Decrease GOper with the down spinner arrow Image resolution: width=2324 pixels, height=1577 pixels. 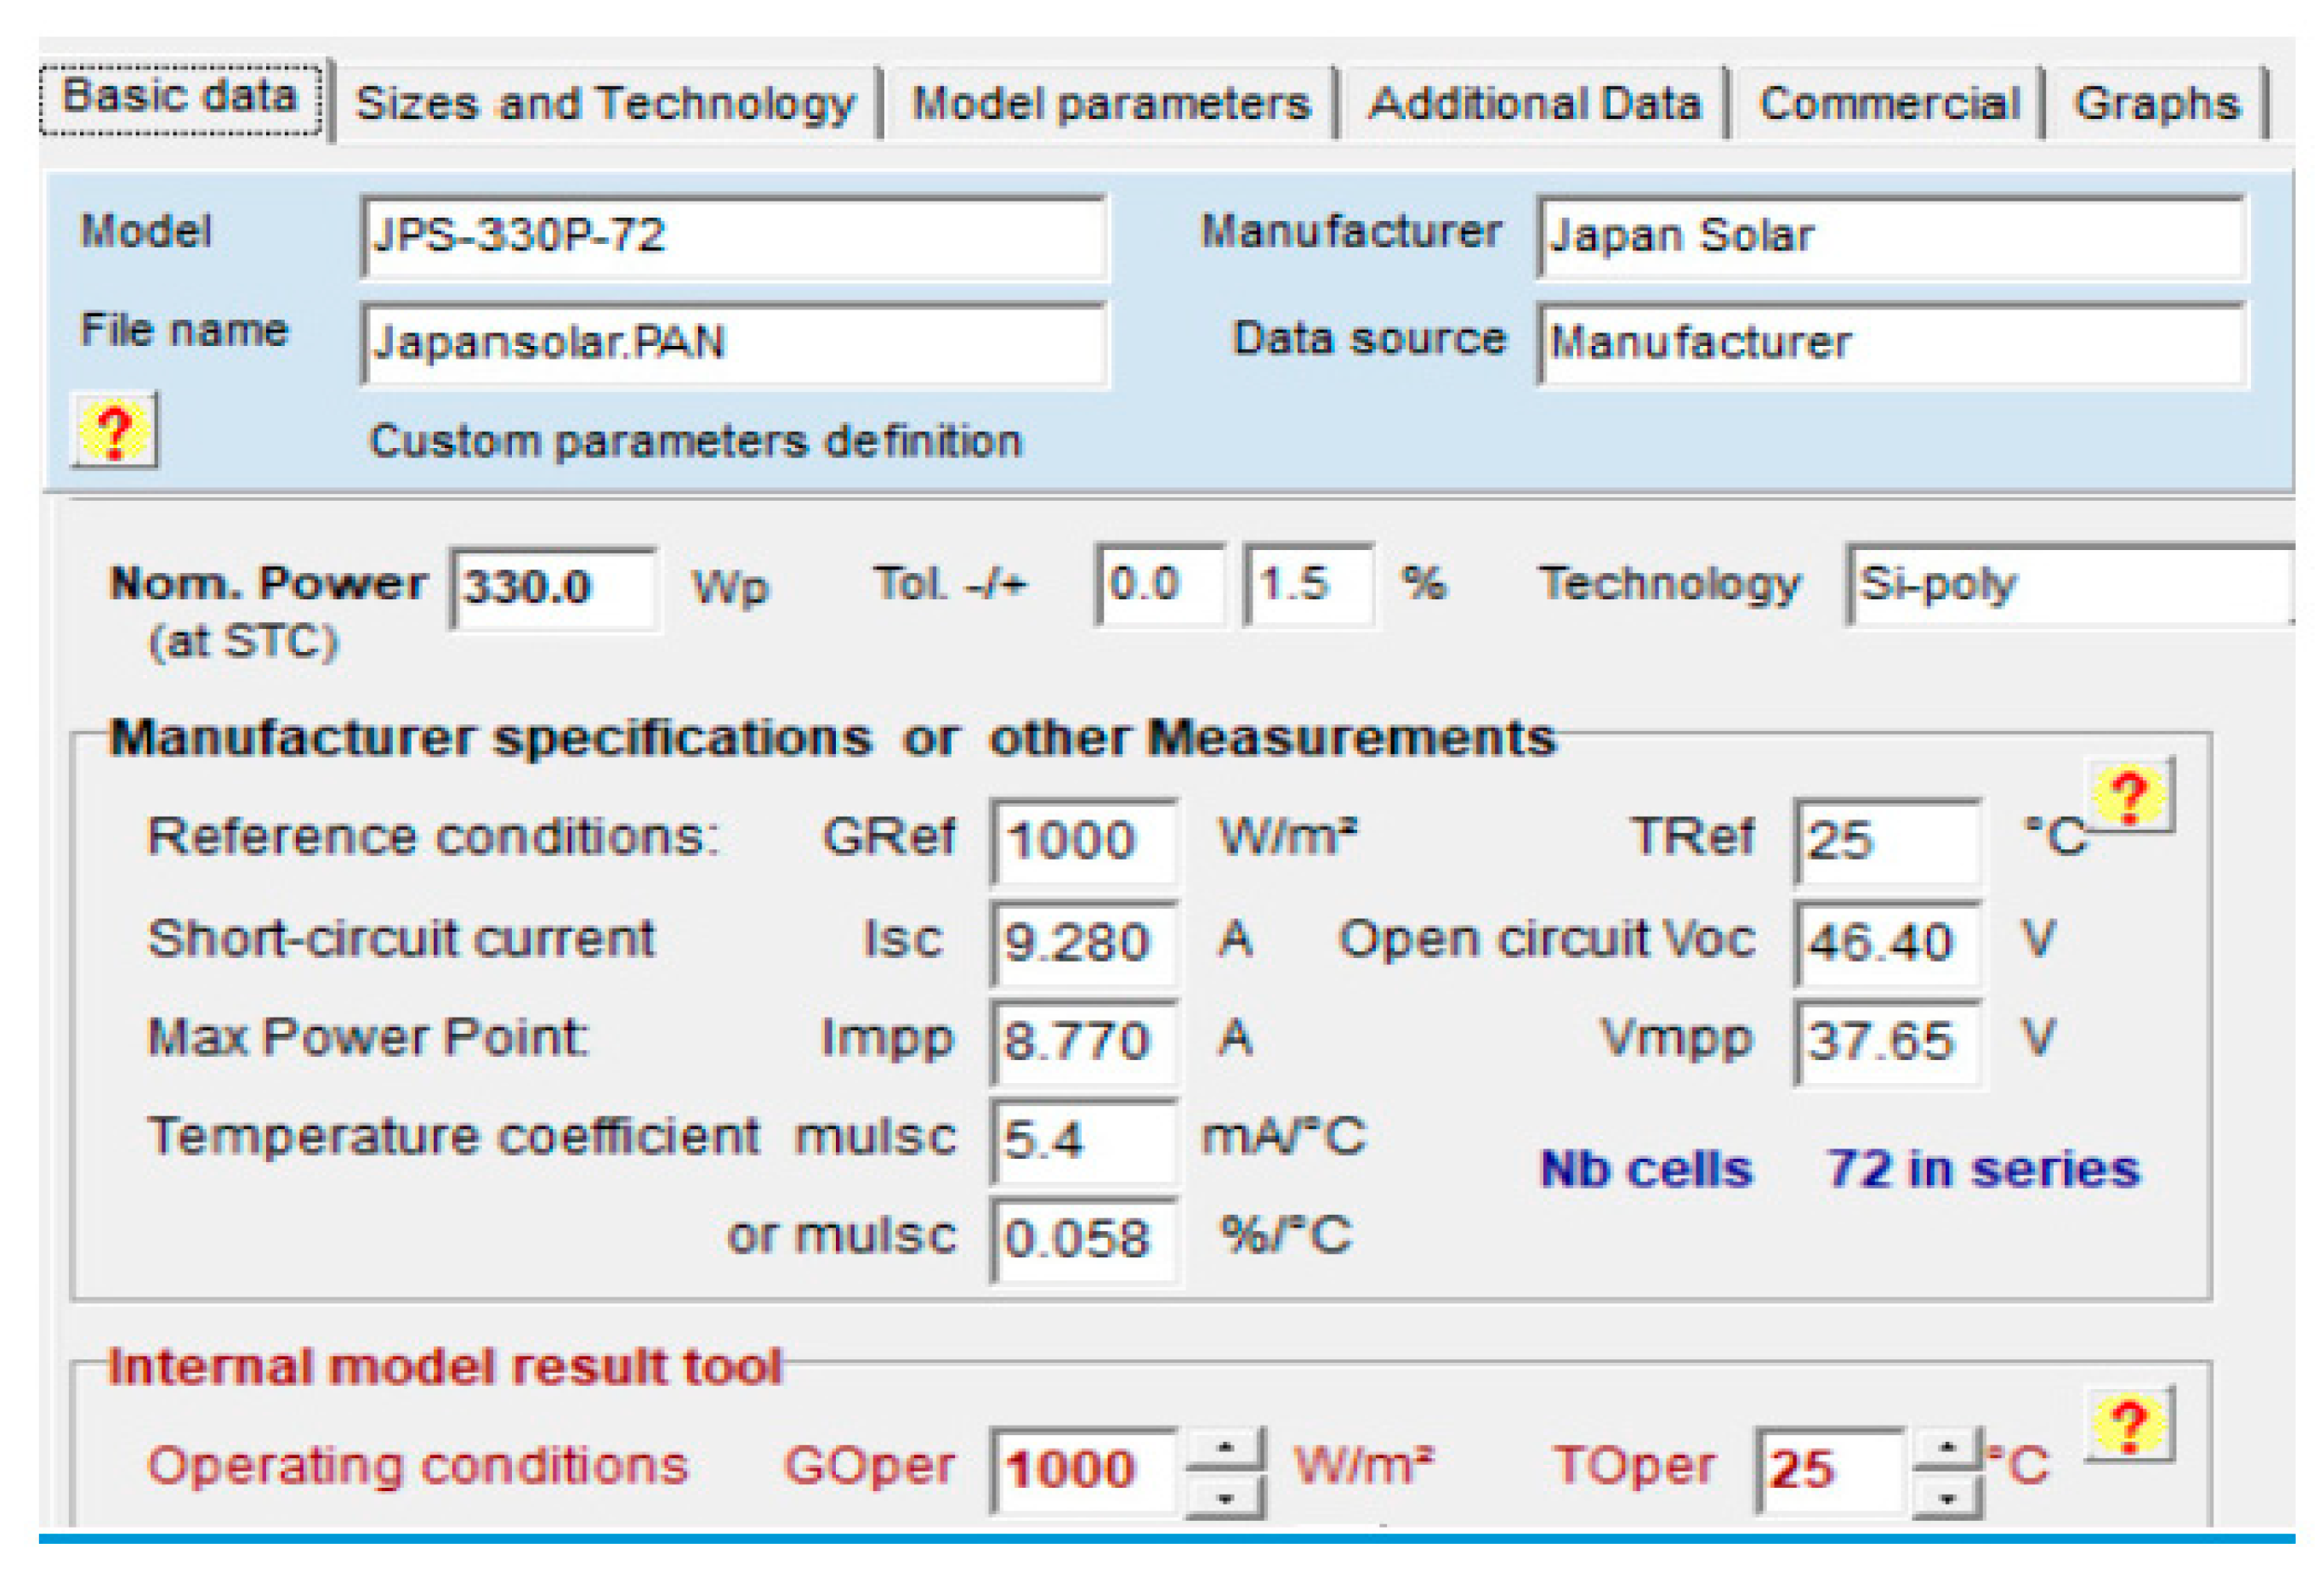click(x=1225, y=1497)
